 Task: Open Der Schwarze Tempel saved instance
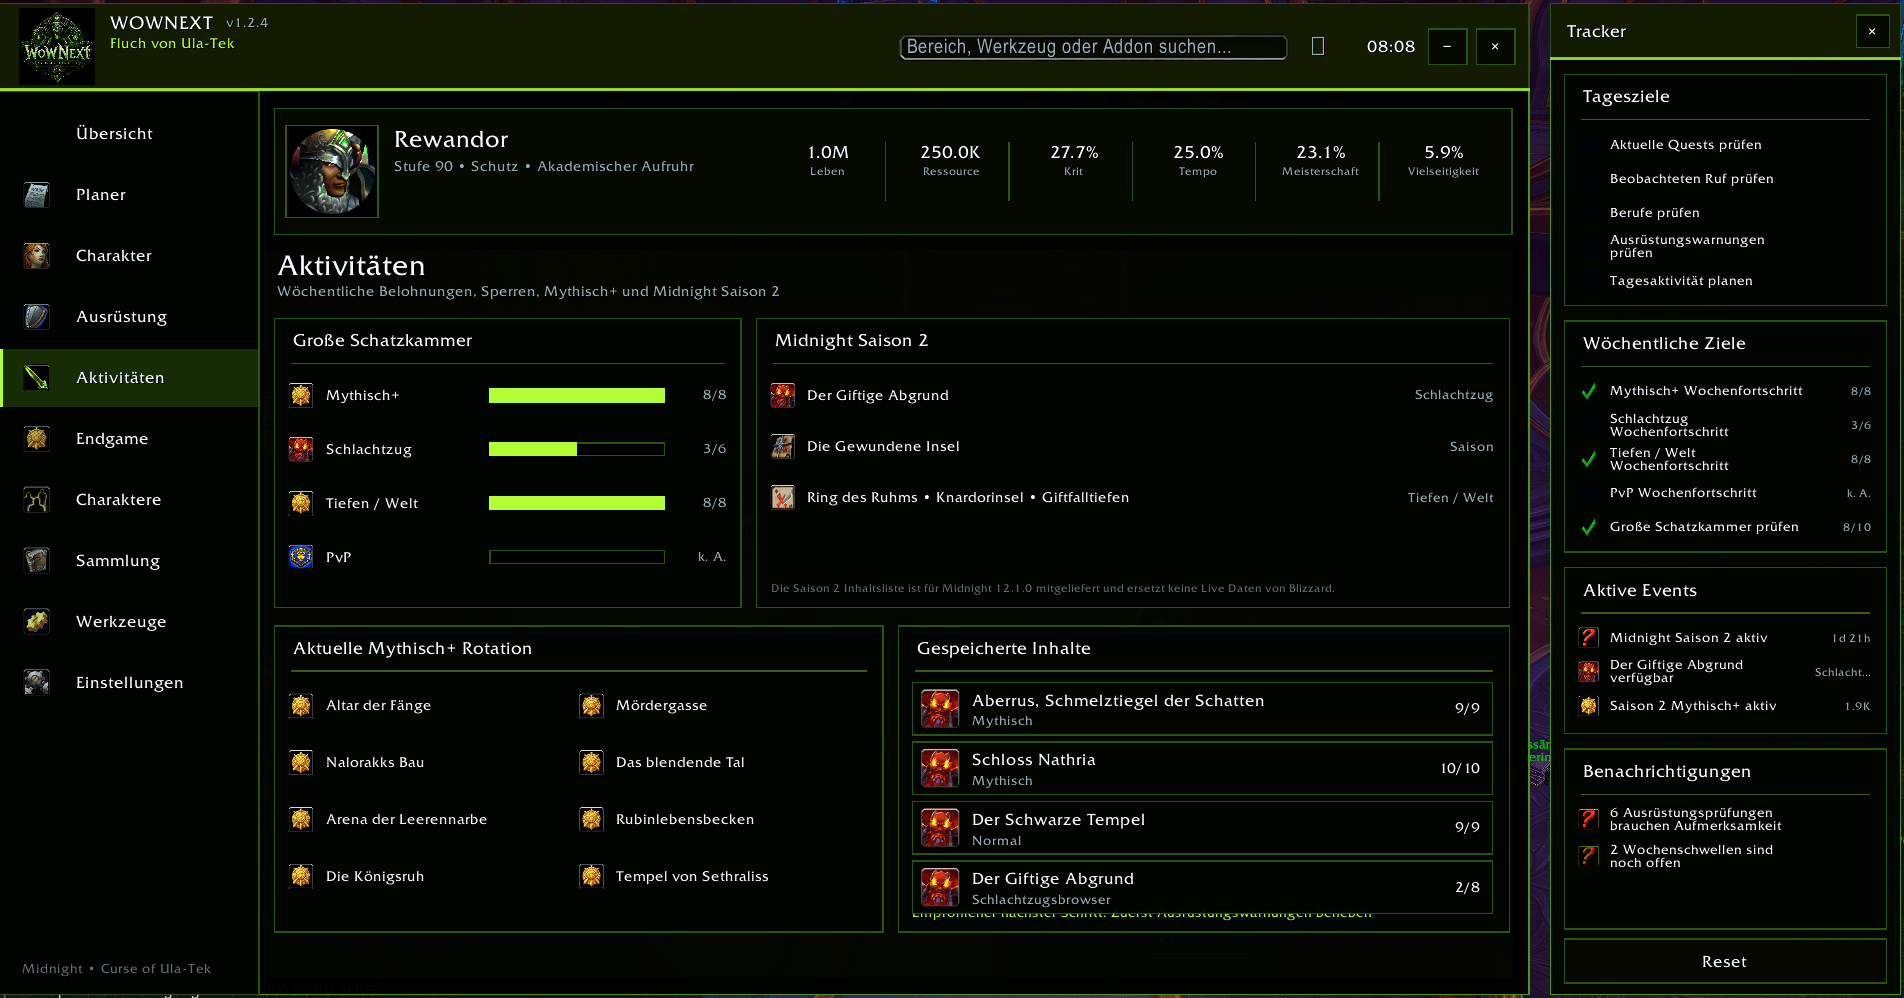(1202, 828)
